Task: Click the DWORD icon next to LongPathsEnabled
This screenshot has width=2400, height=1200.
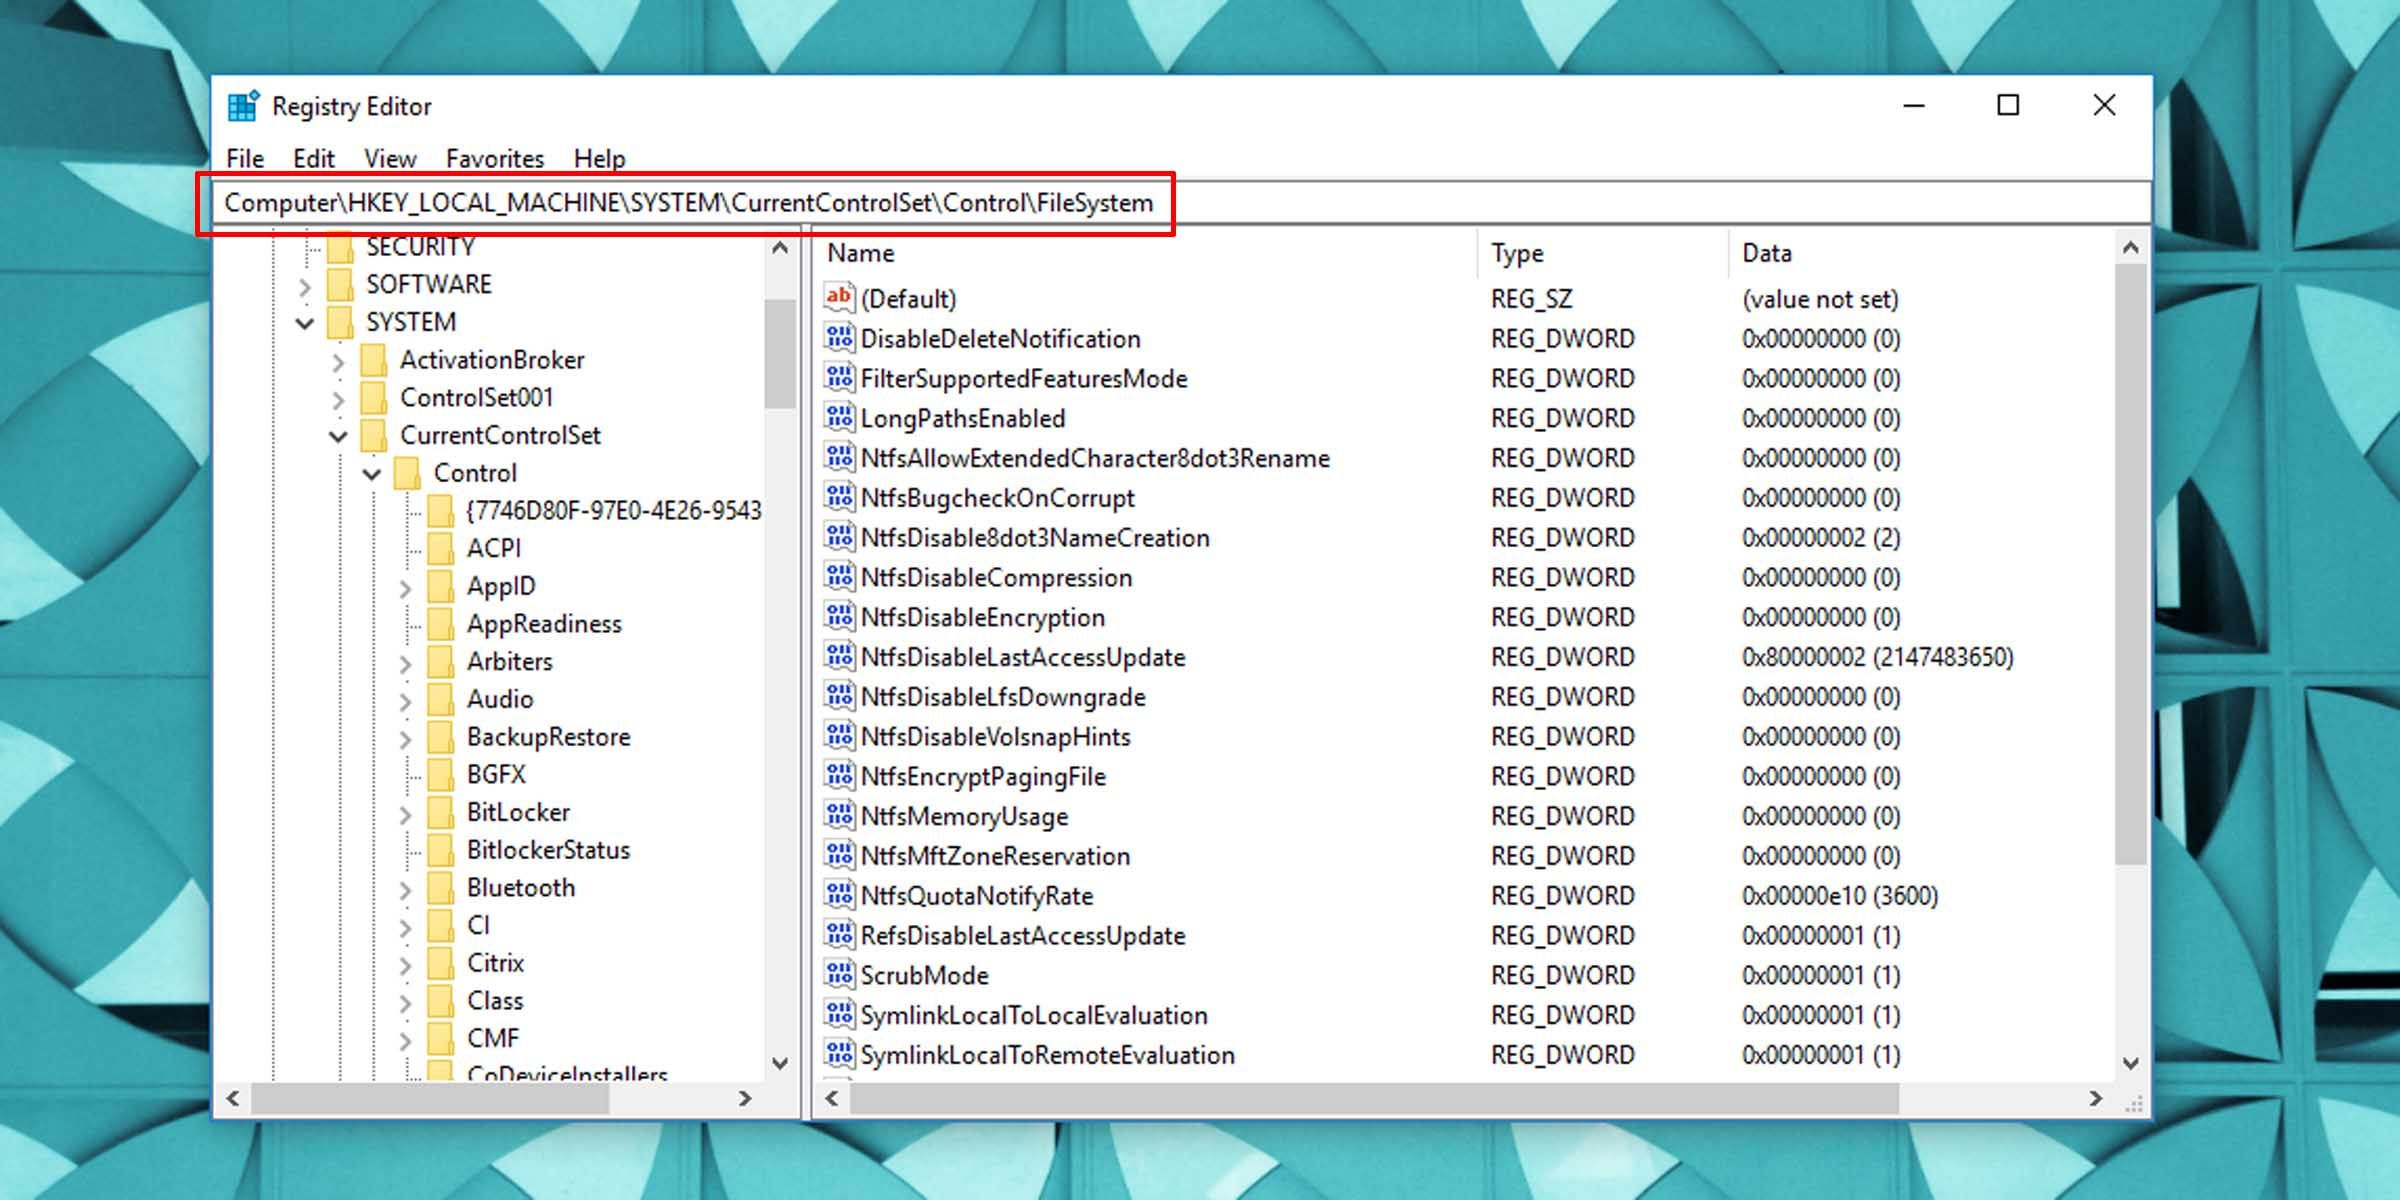Action: coord(838,418)
